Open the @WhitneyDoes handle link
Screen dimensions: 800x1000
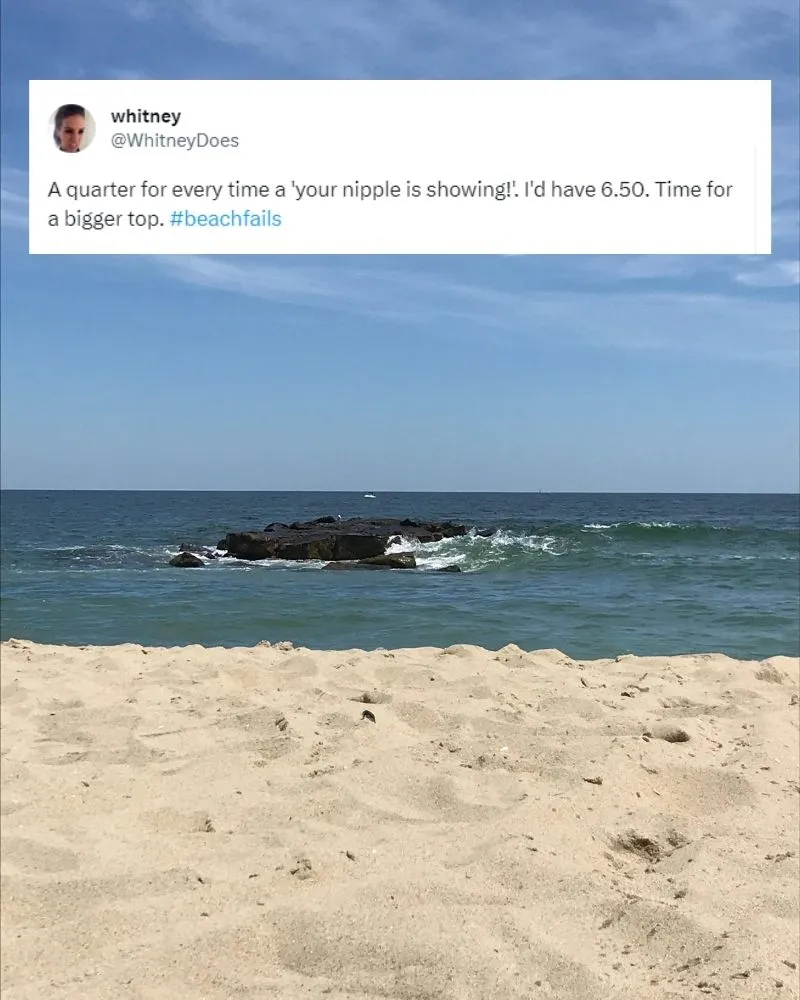(x=175, y=140)
